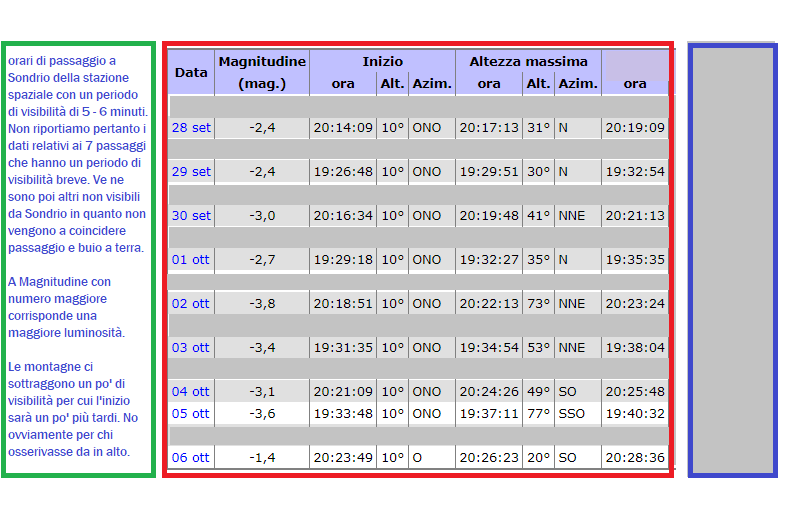
Task: Select the 73° altitude cell
Action: click(538, 304)
